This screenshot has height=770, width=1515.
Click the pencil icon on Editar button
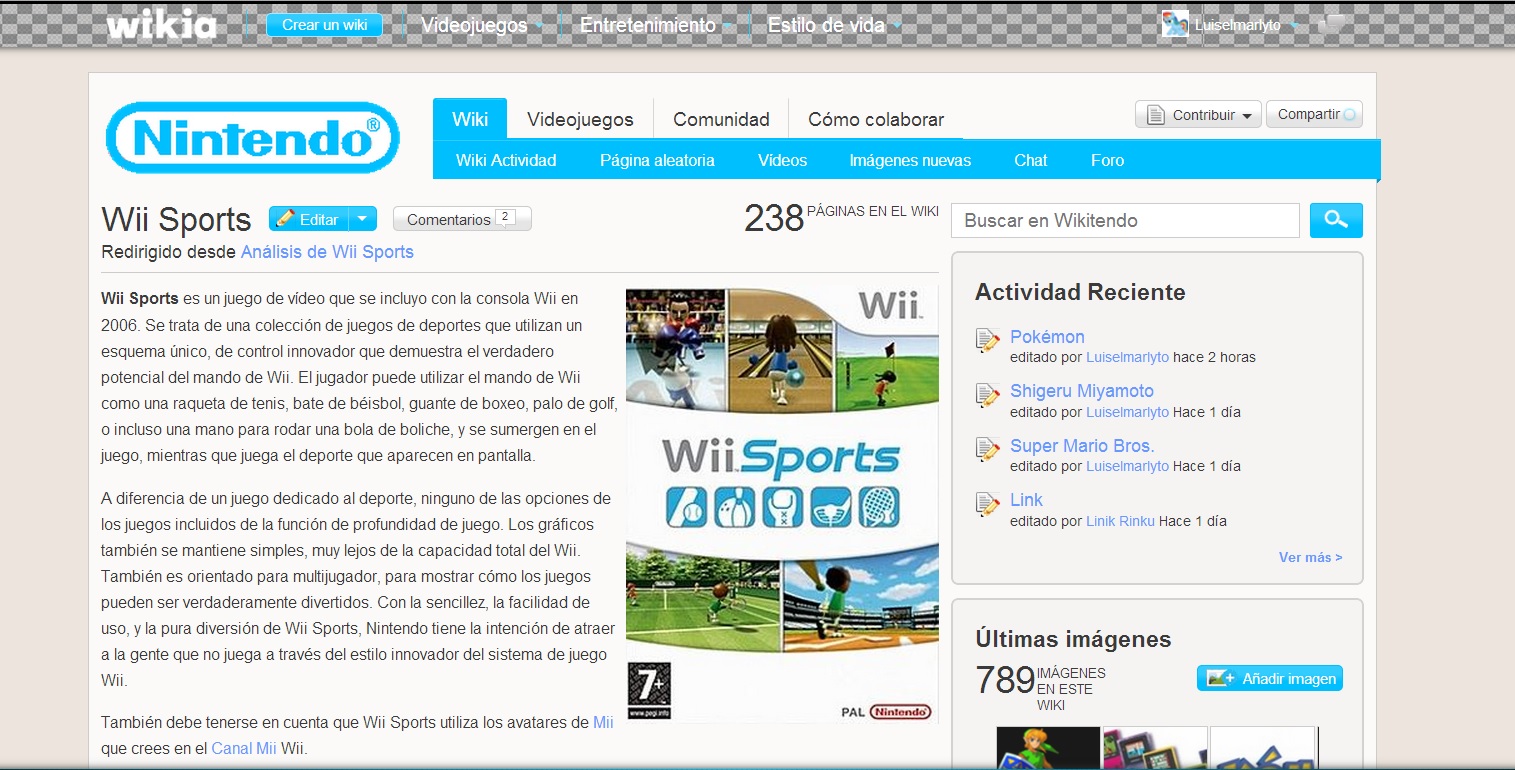pyautogui.click(x=285, y=218)
